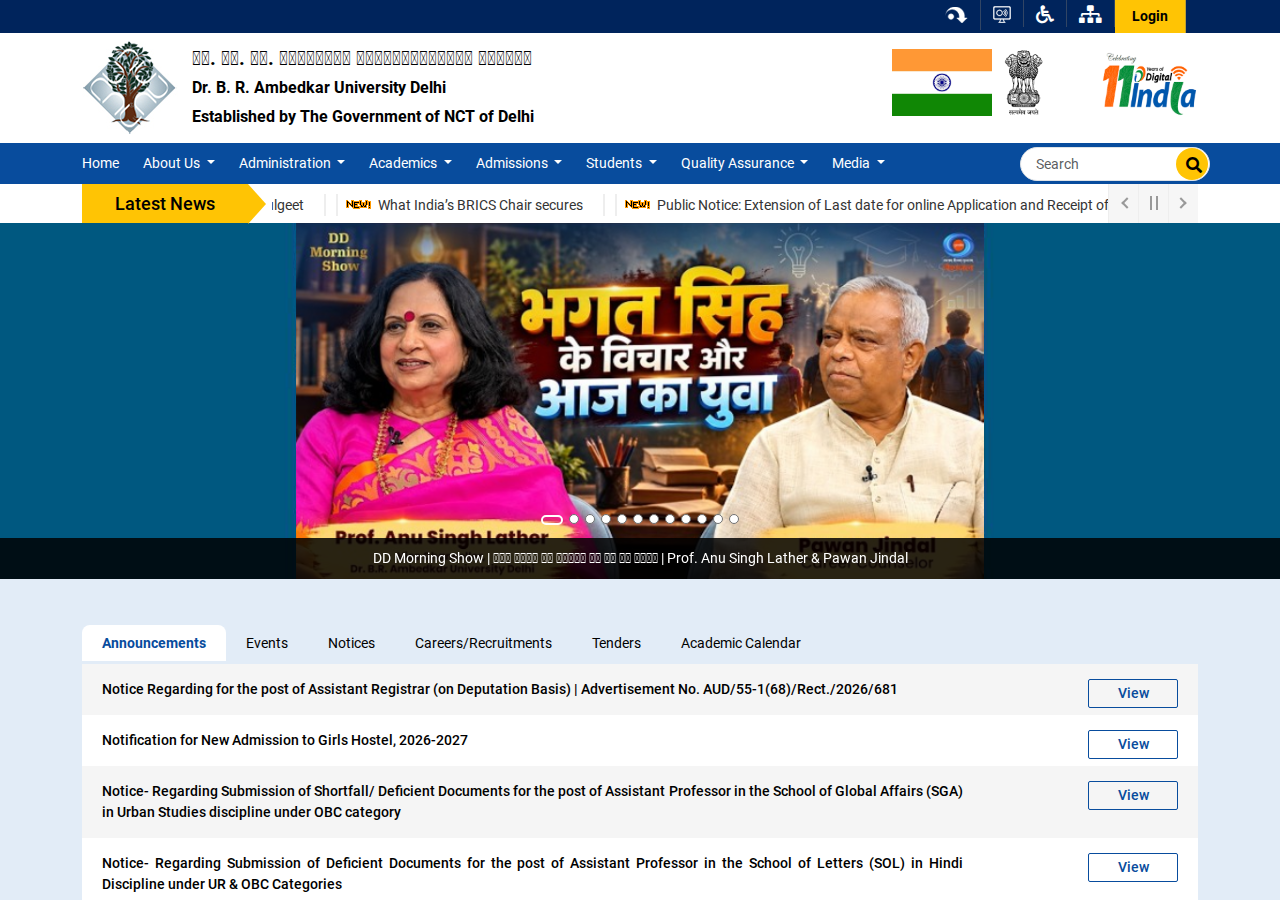Image resolution: width=1280 pixels, height=900 pixels.
Task: Switch to the Events tab
Action: click(267, 643)
